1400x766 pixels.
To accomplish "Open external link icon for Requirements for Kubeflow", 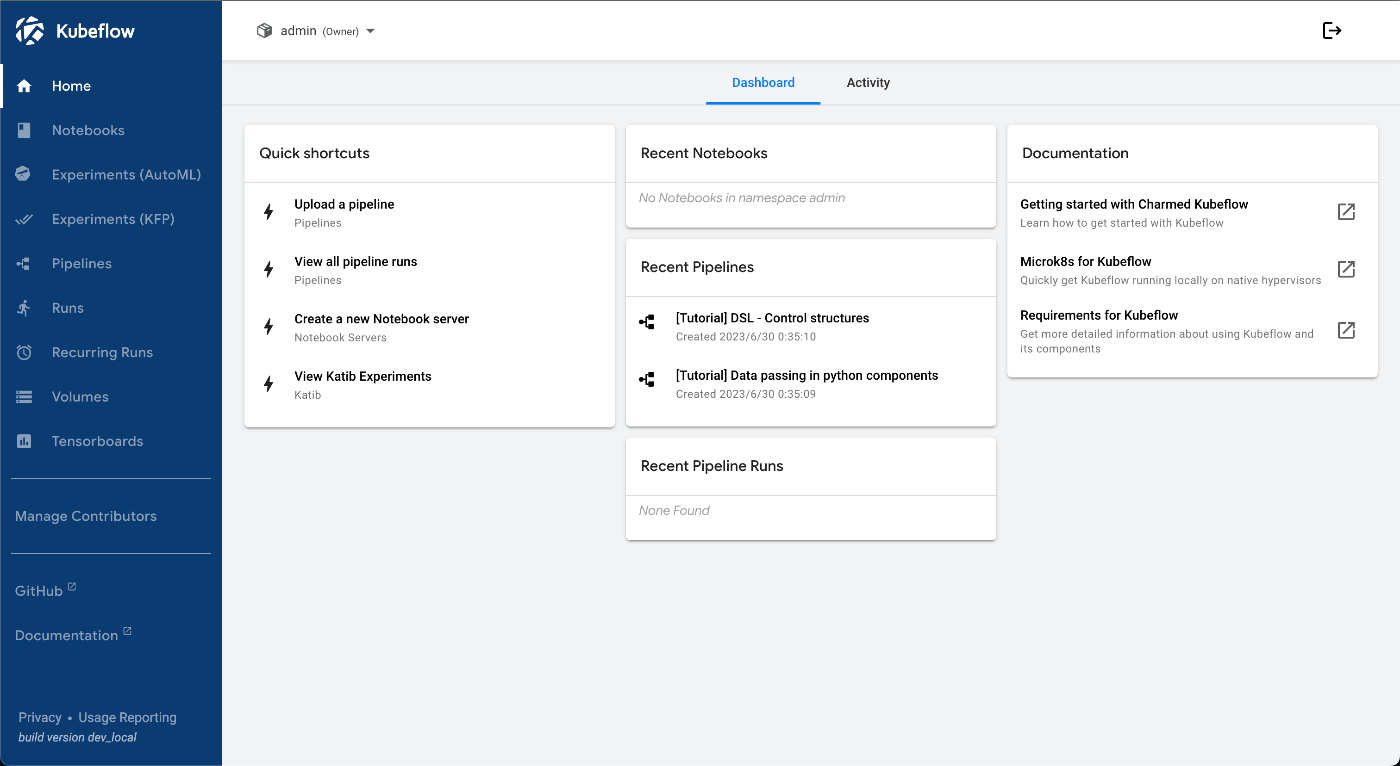I will point(1347,330).
